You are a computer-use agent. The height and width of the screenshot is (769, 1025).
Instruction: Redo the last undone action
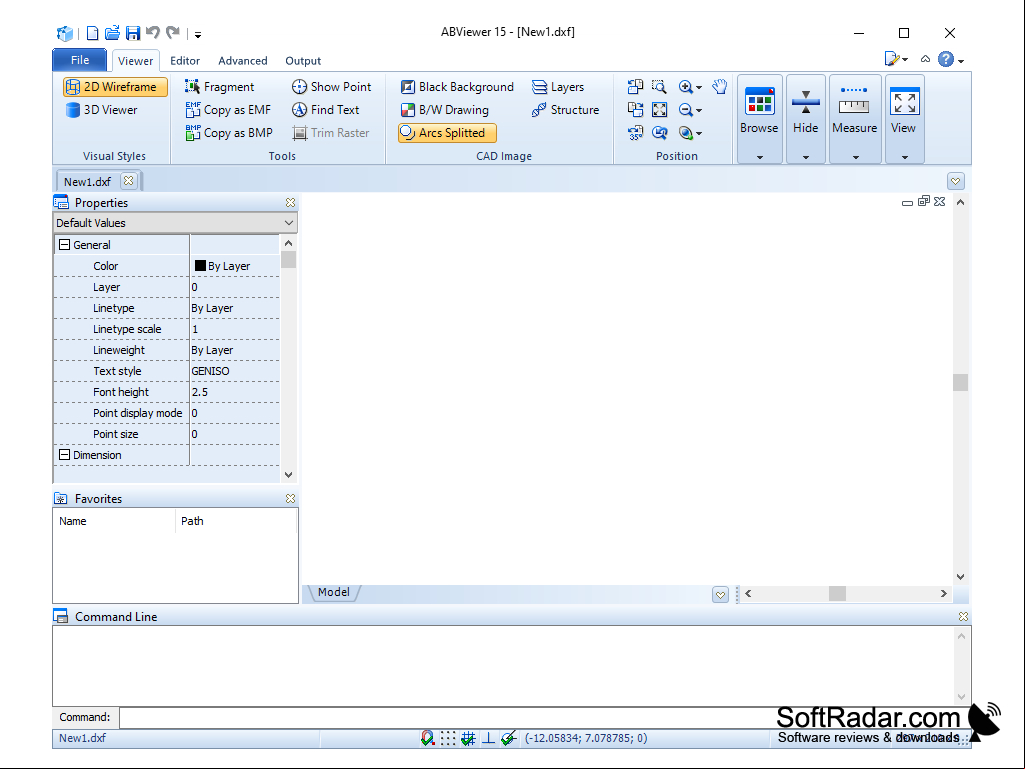click(x=173, y=32)
